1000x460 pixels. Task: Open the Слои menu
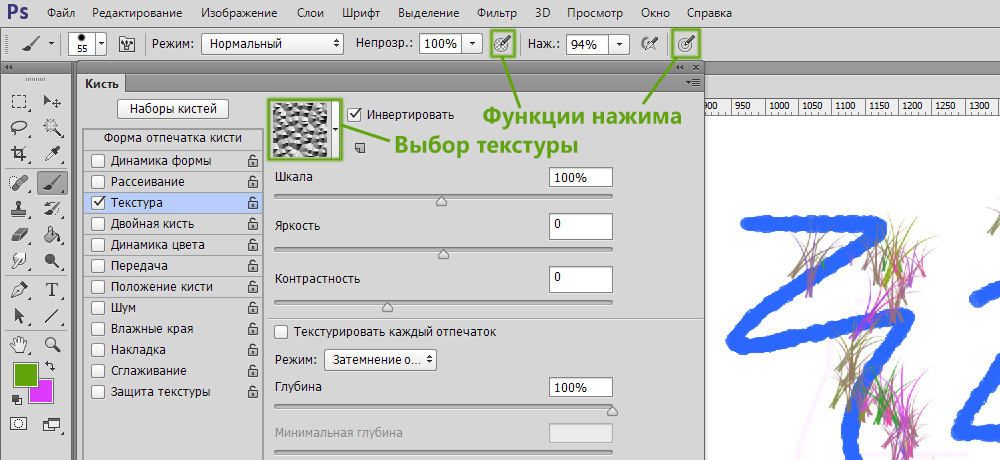pos(311,13)
